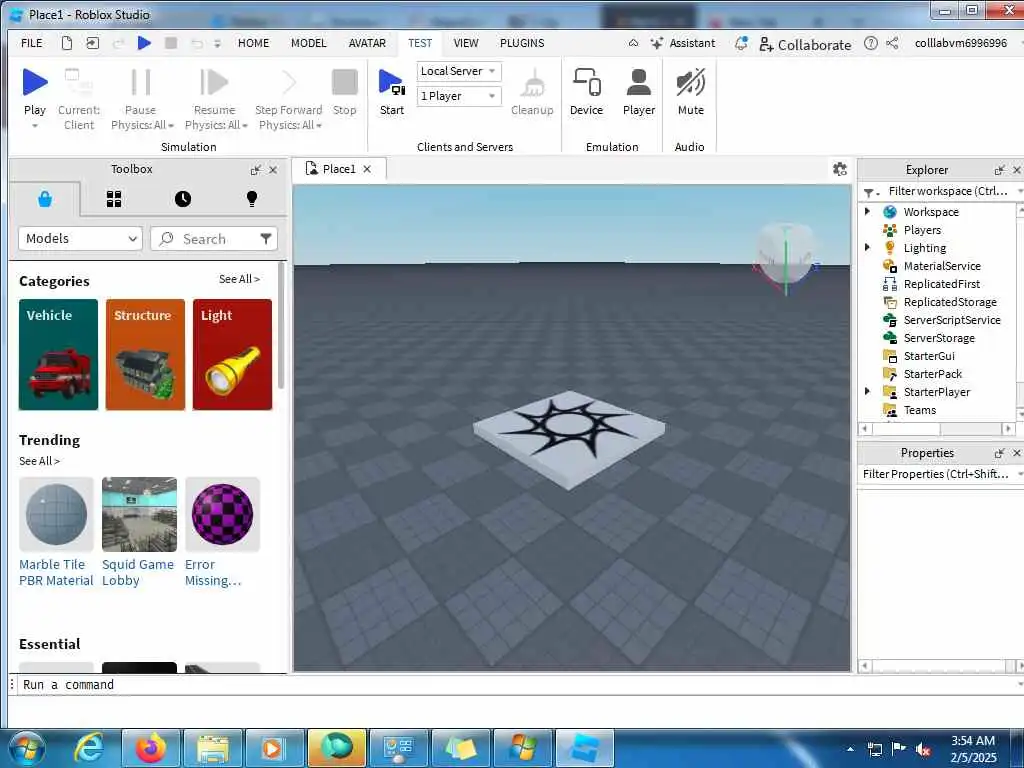The width and height of the screenshot is (1024, 768).
Task: Open the Models category dropdown
Action: click(80, 238)
